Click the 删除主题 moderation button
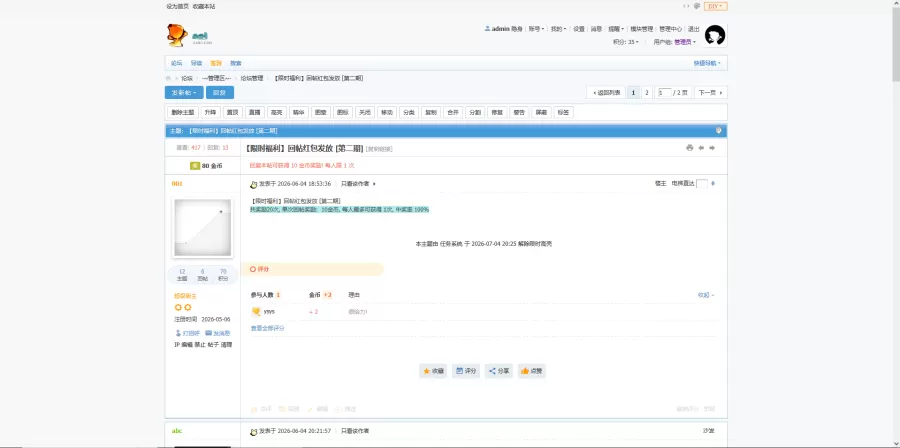Image resolution: width=900 pixels, height=448 pixels. [181, 112]
